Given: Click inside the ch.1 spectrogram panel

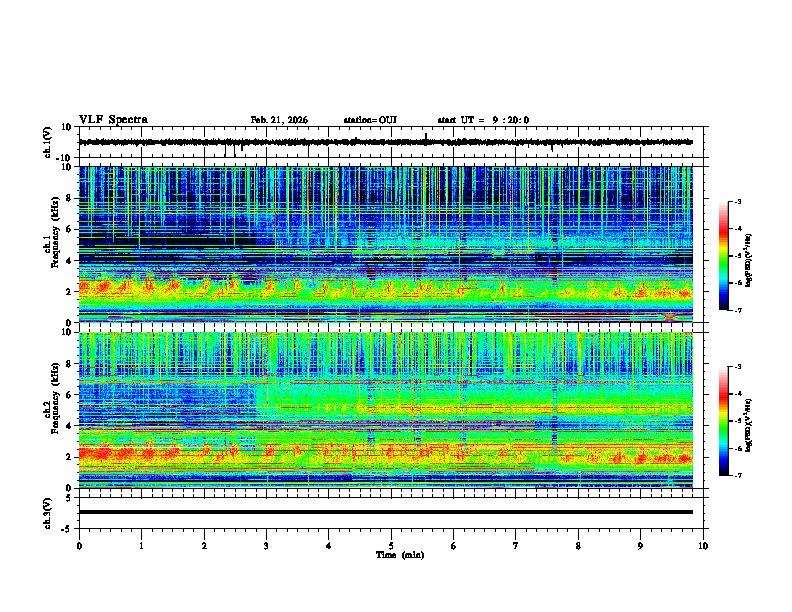Looking at the screenshot, I should pos(385,244).
